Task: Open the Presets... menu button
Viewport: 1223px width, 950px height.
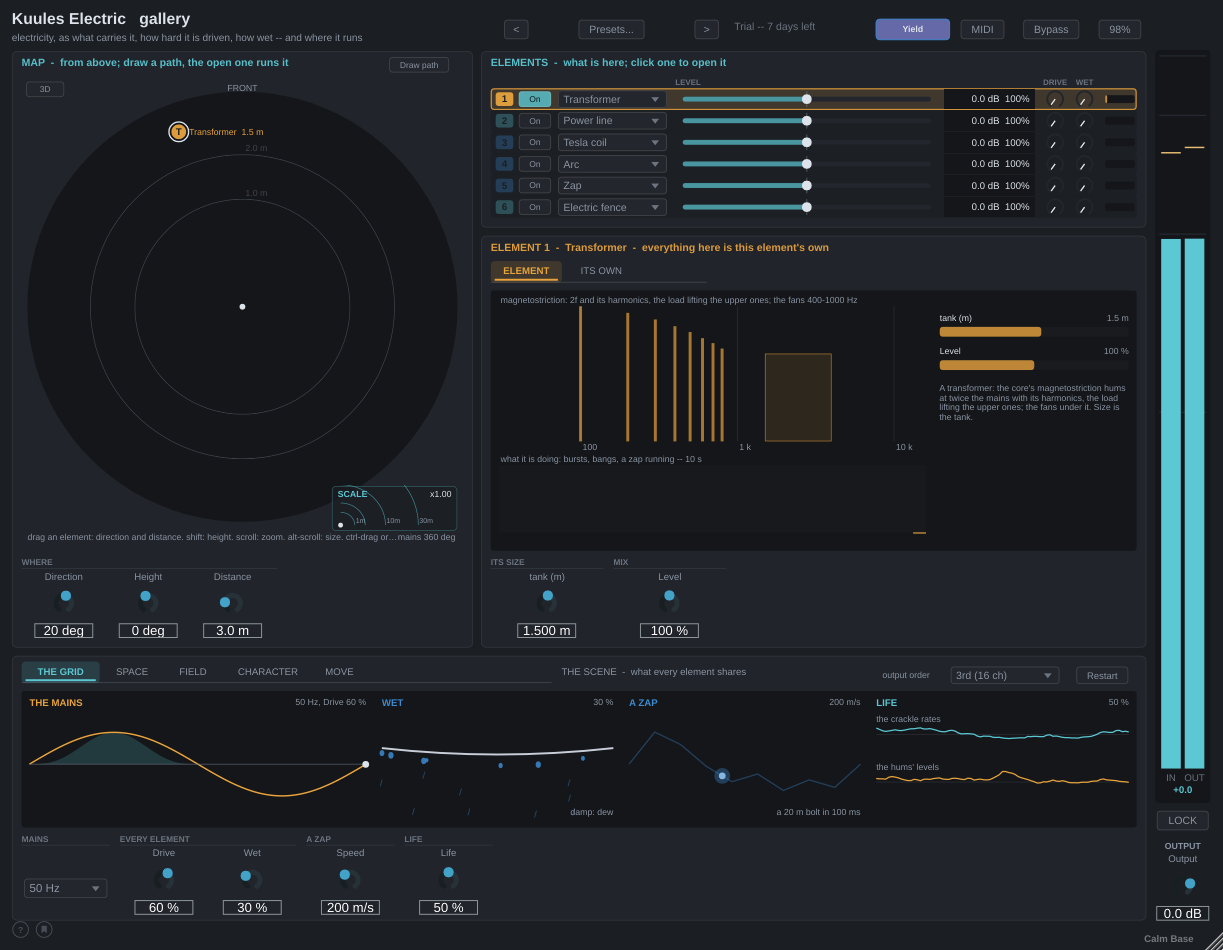Action: [x=611, y=29]
